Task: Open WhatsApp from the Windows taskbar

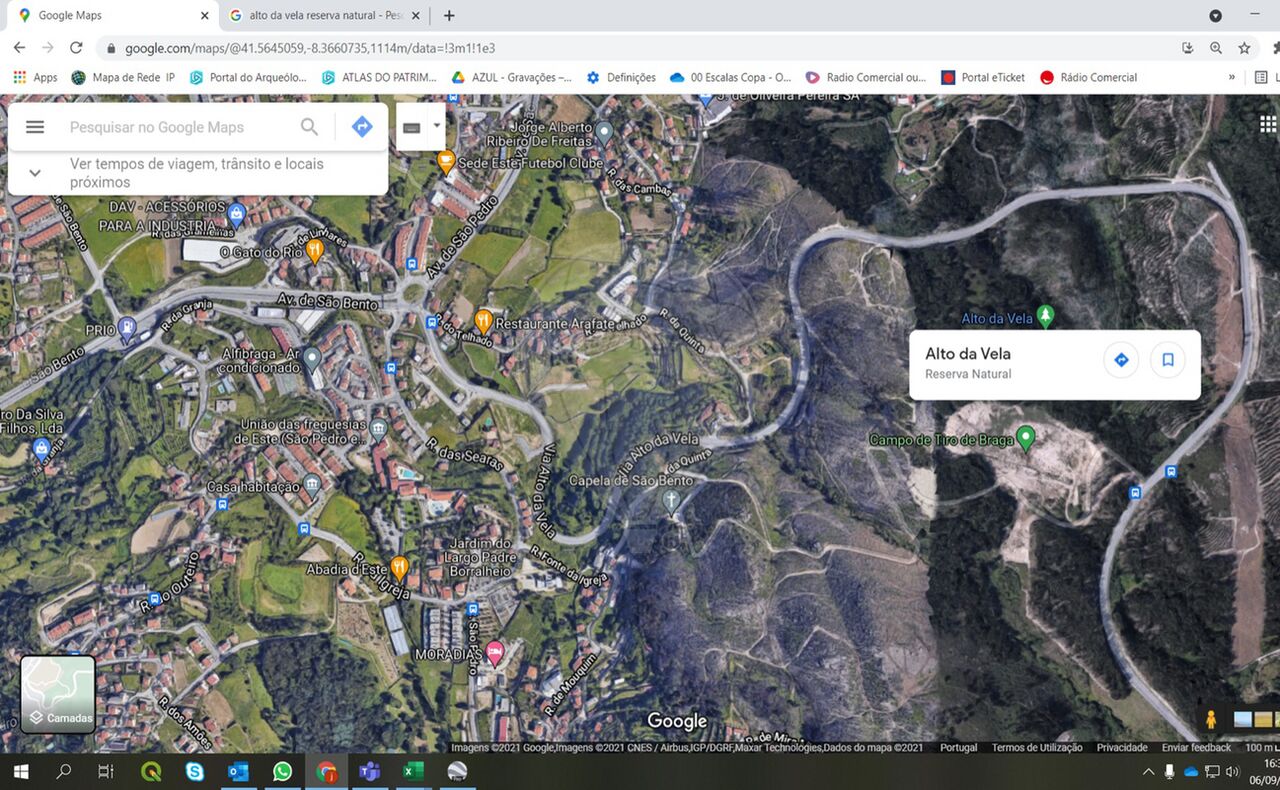Action: pyautogui.click(x=282, y=771)
